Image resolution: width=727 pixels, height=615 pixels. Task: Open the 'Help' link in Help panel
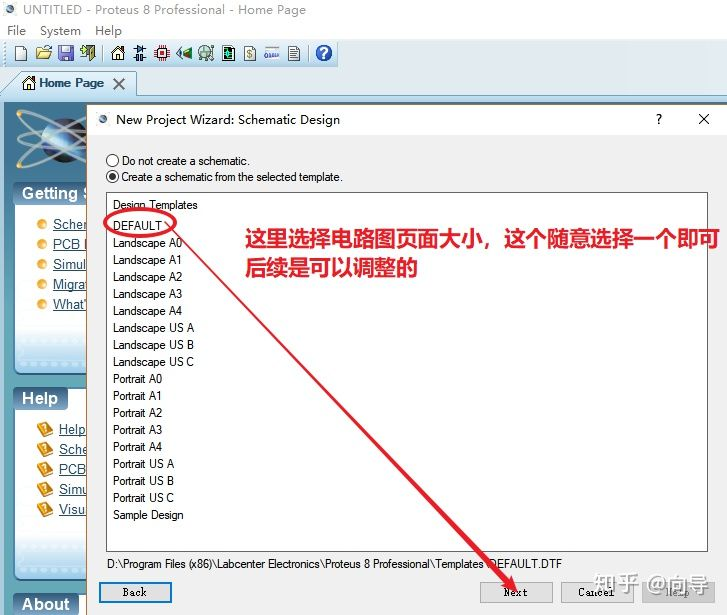[72, 429]
